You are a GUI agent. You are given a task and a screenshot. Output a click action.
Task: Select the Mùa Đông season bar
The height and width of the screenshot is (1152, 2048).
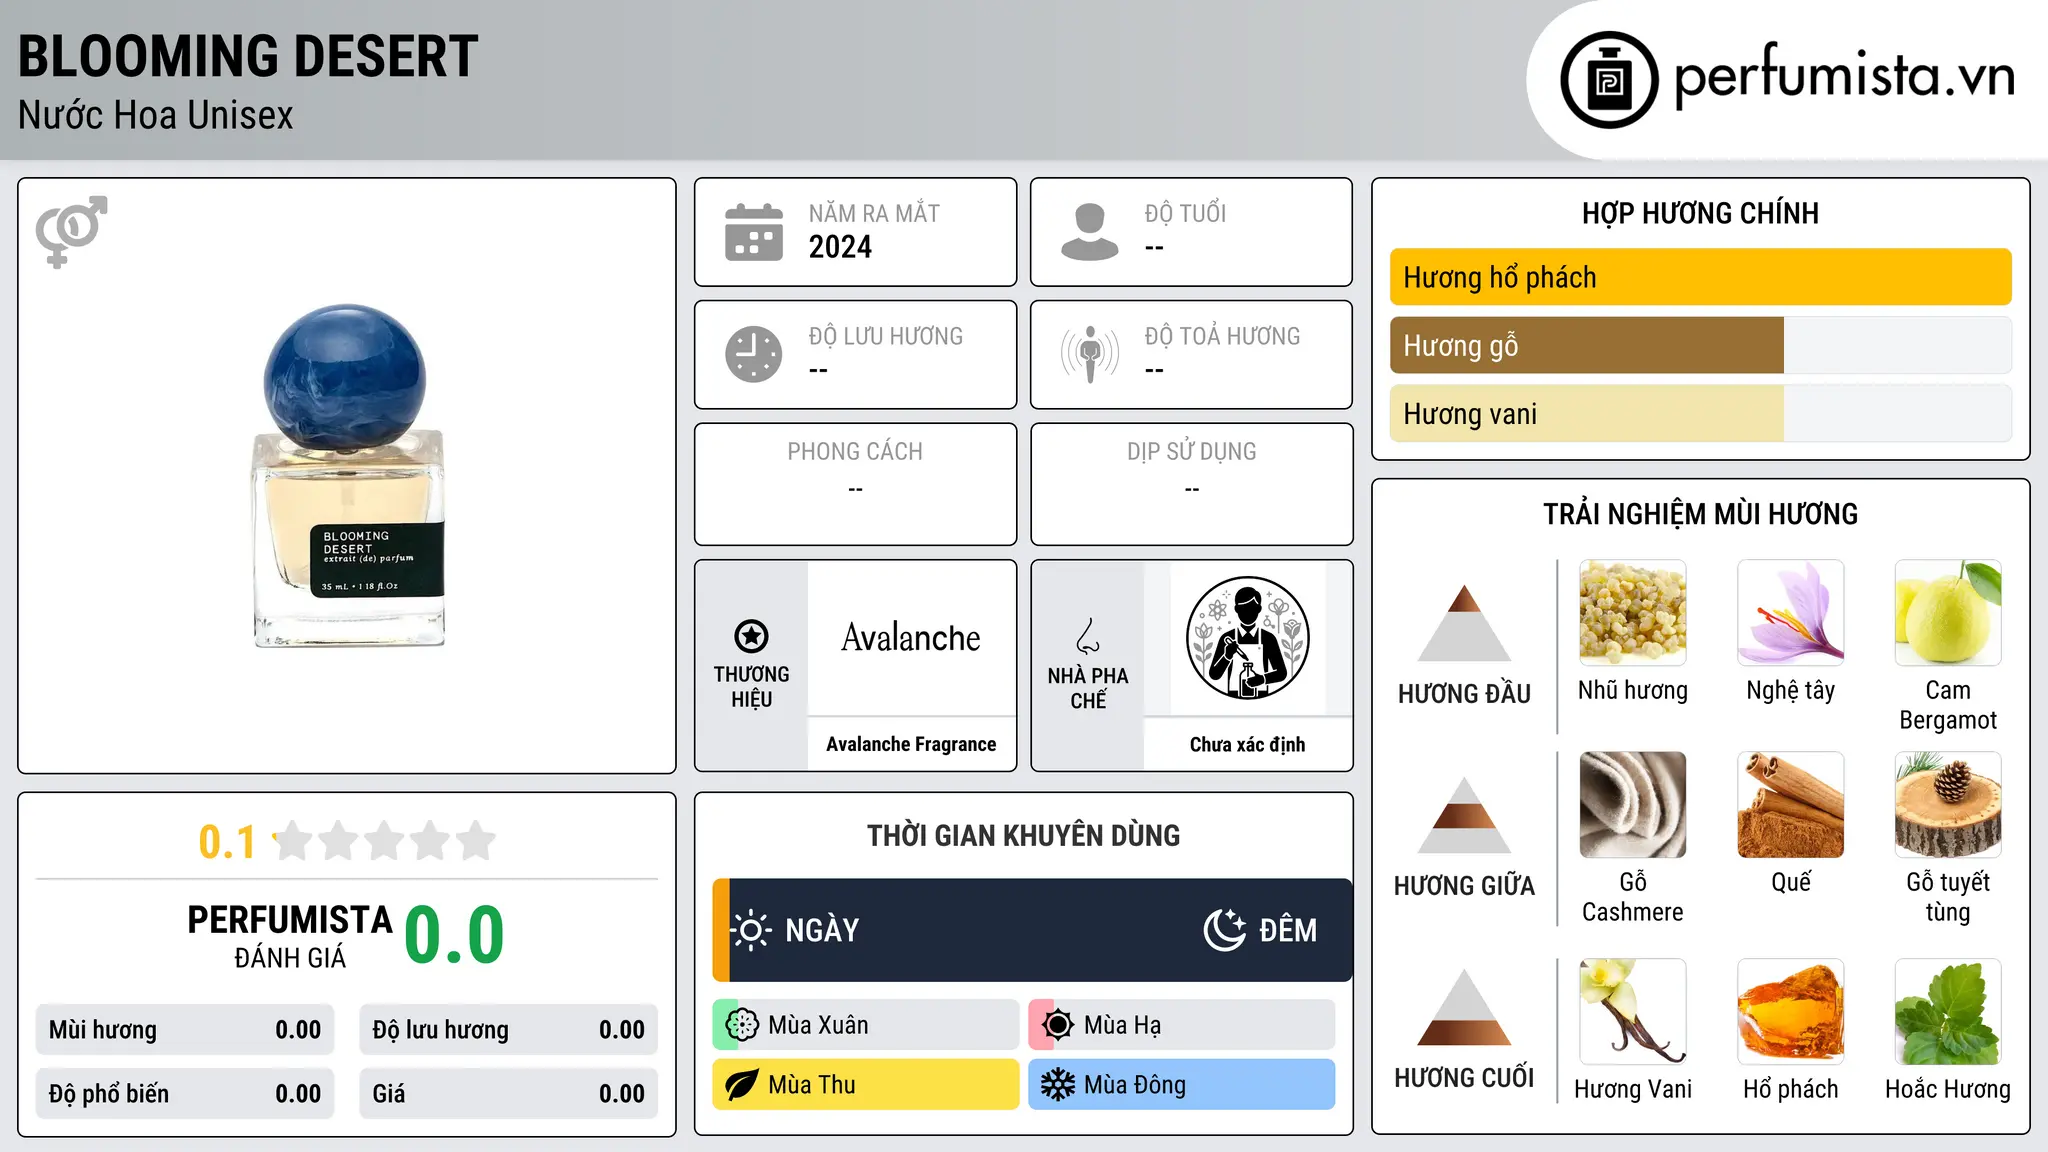coord(1182,1085)
